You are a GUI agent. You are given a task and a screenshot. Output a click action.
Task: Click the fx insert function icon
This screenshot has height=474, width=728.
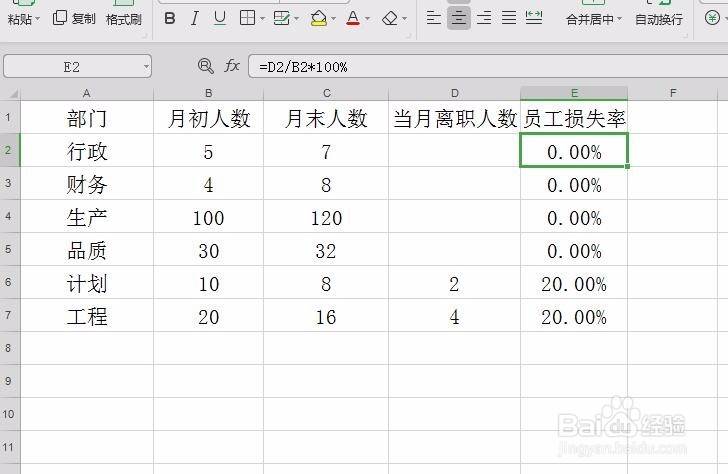pyautogui.click(x=232, y=66)
